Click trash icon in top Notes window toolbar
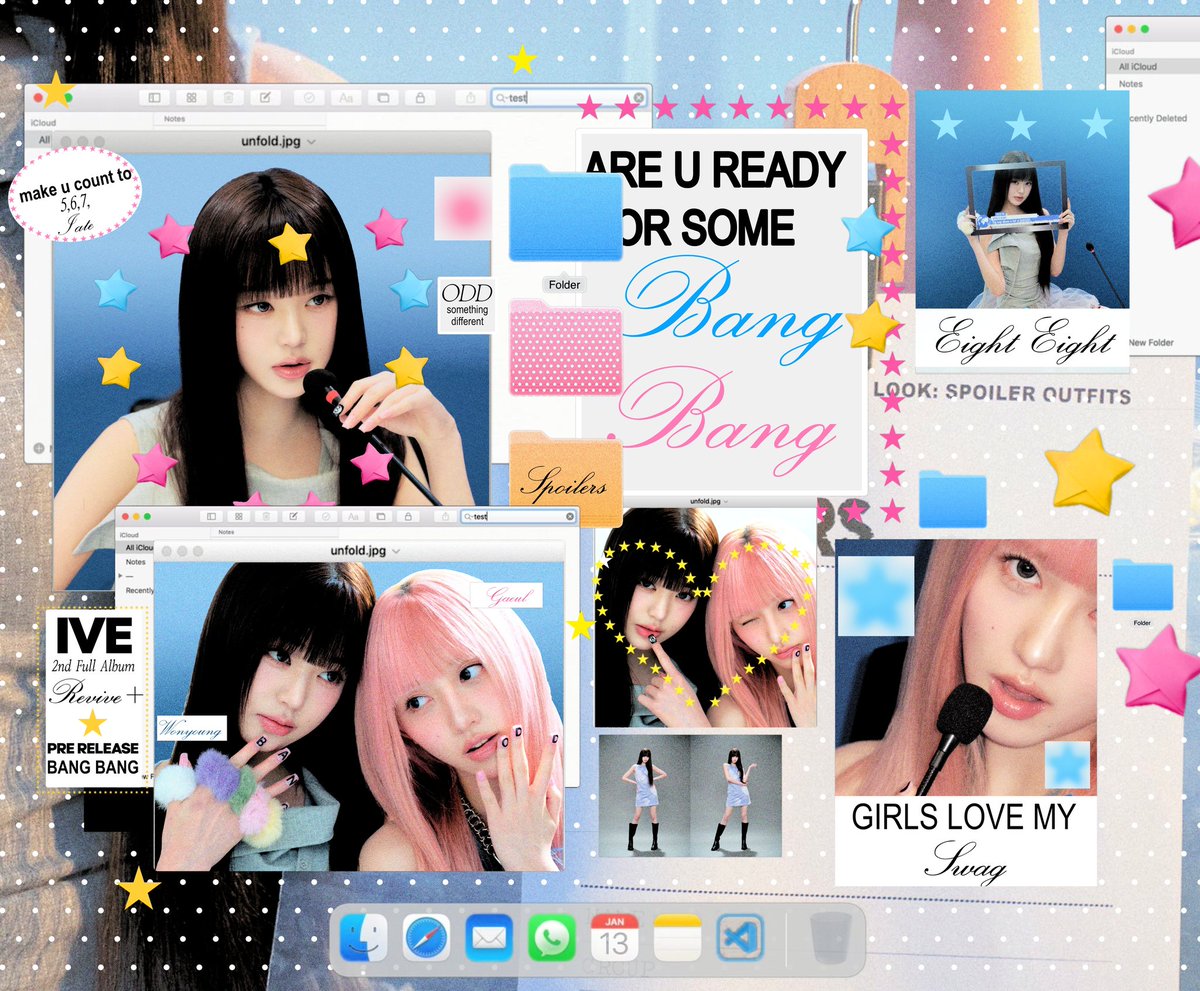 coord(228,98)
